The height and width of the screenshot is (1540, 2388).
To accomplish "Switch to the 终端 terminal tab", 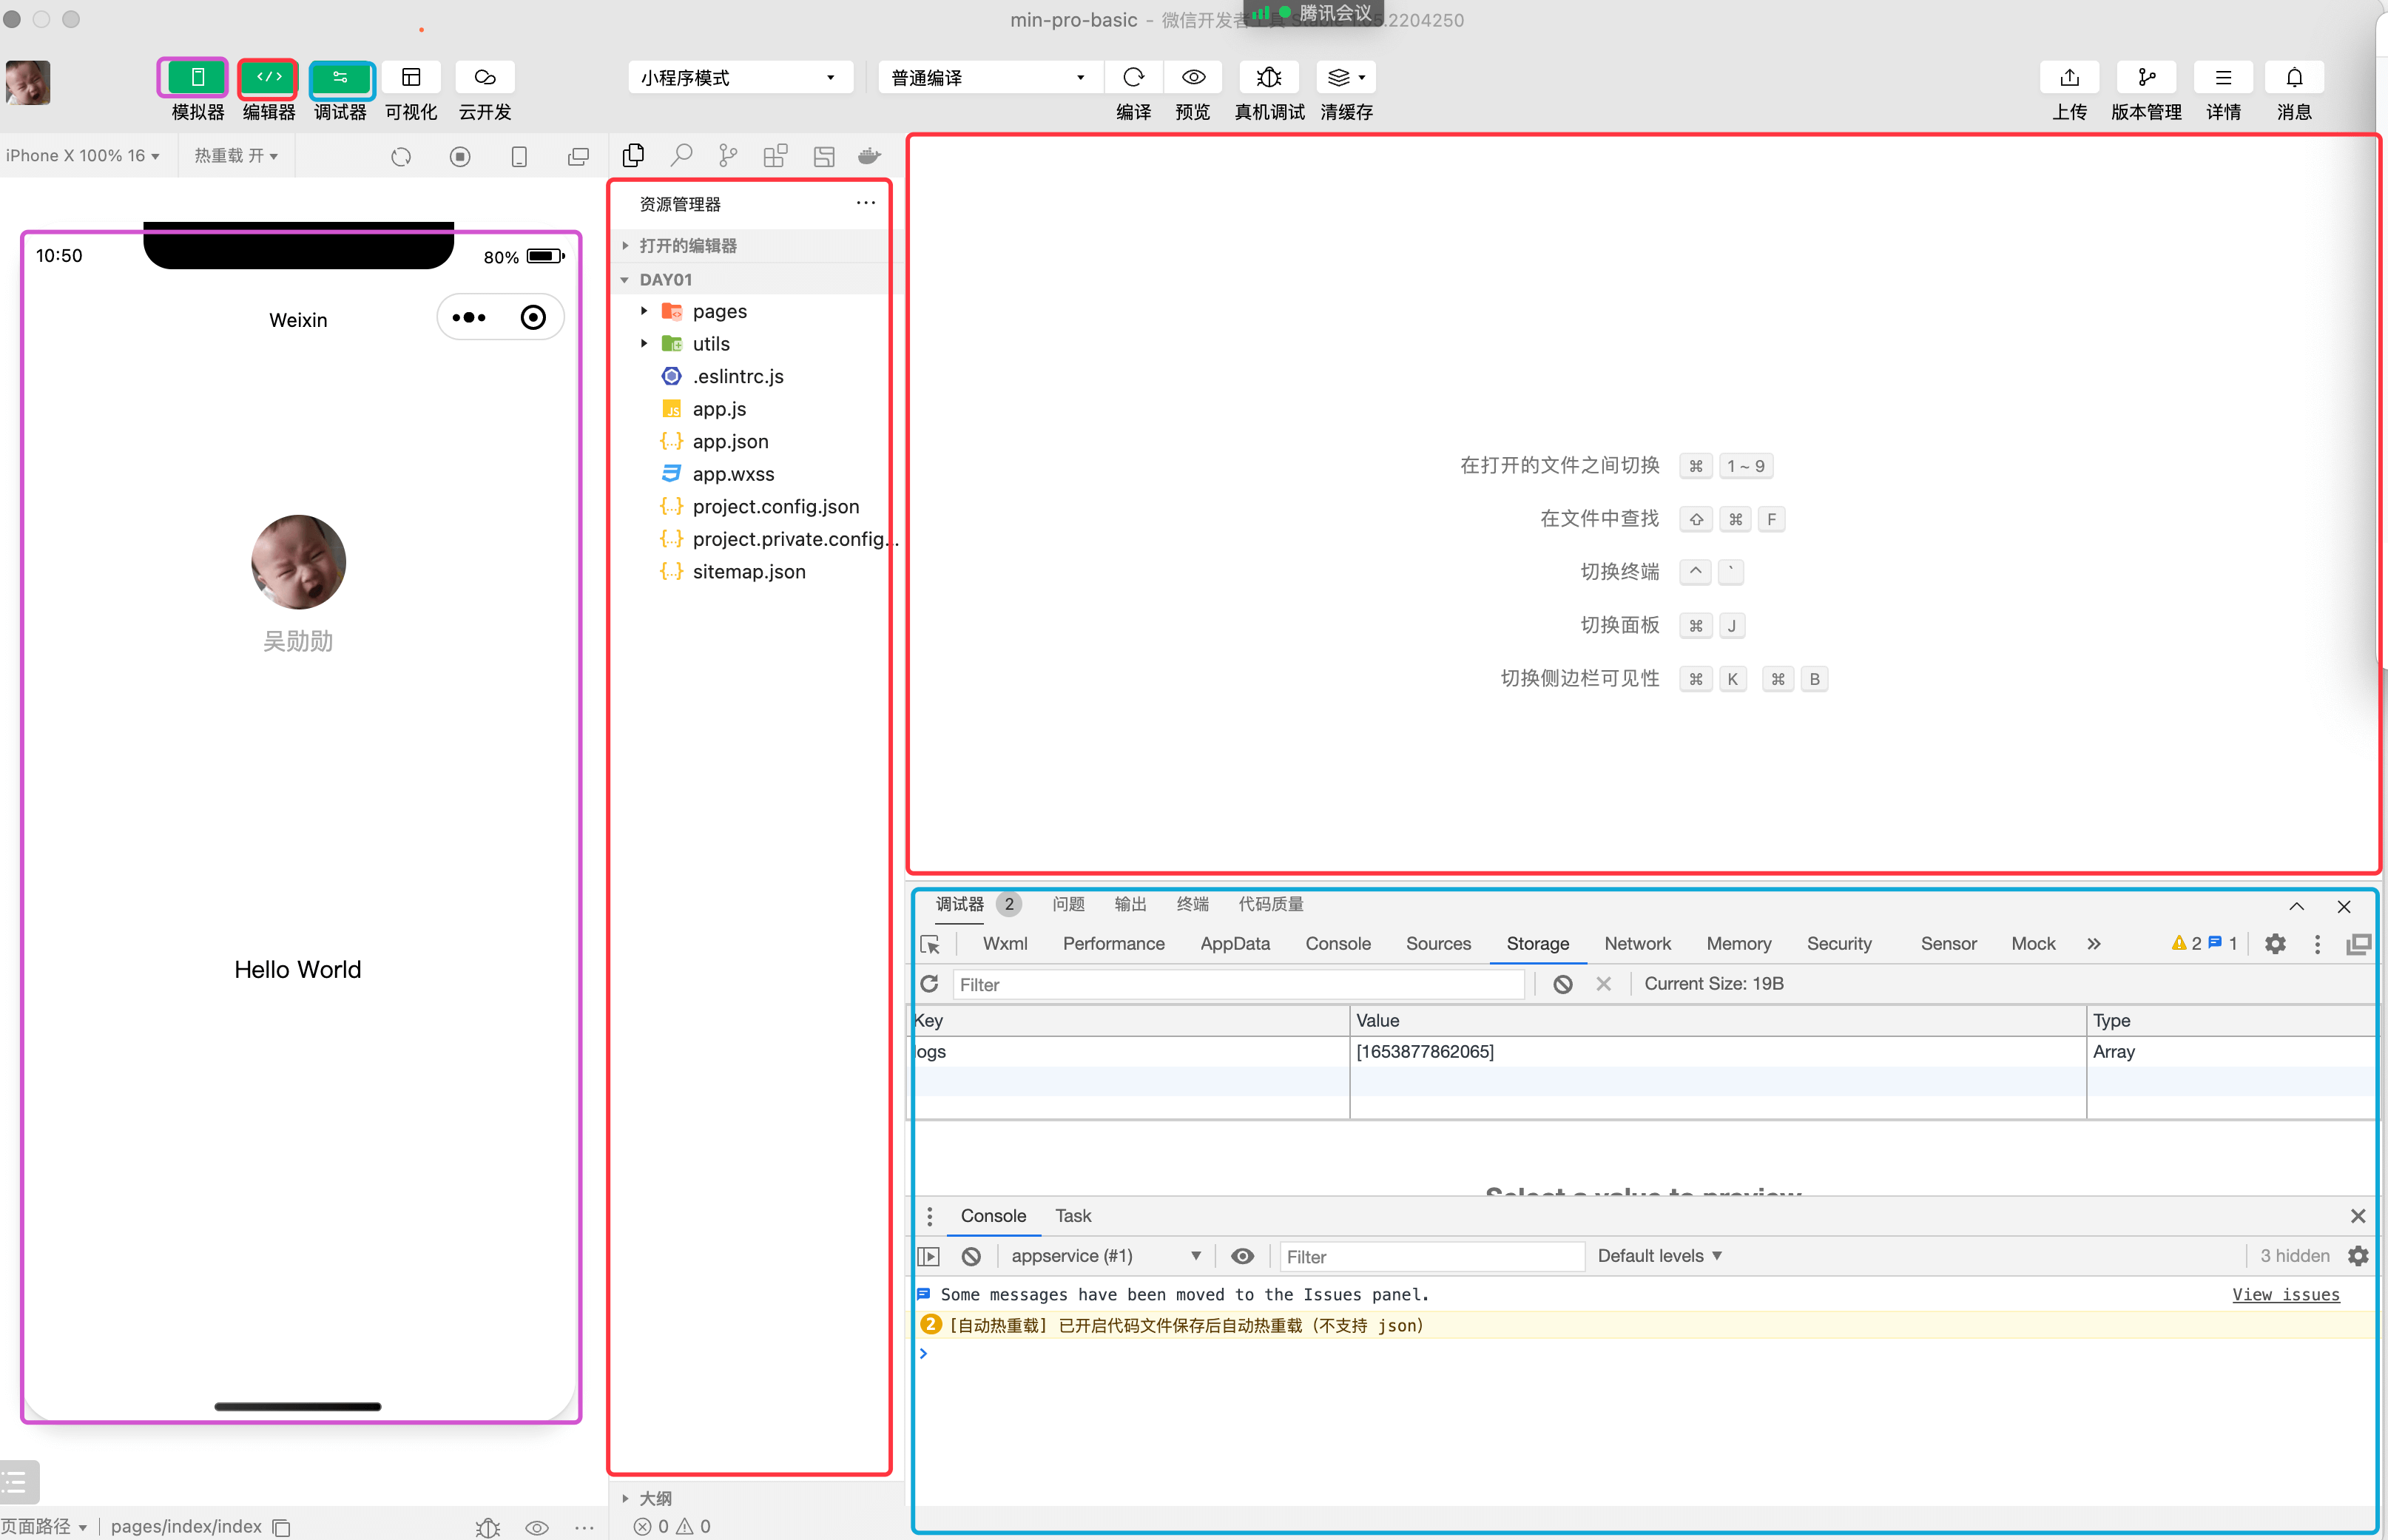I will click(1192, 904).
